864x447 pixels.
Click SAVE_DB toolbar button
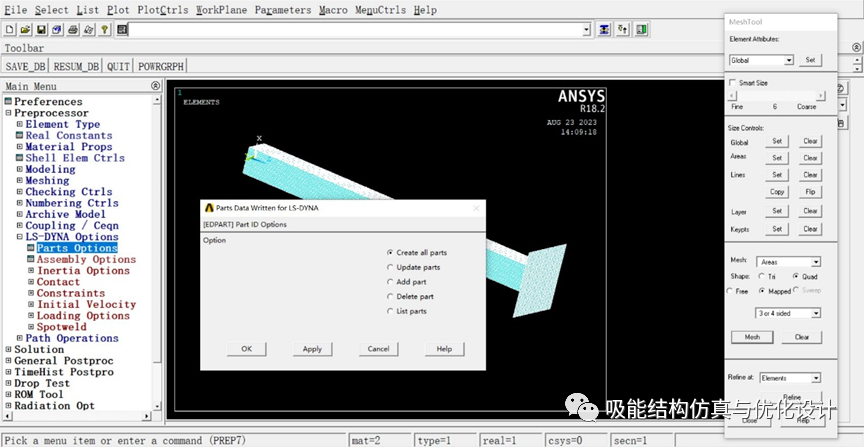pyautogui.click(x=26, y=66)
